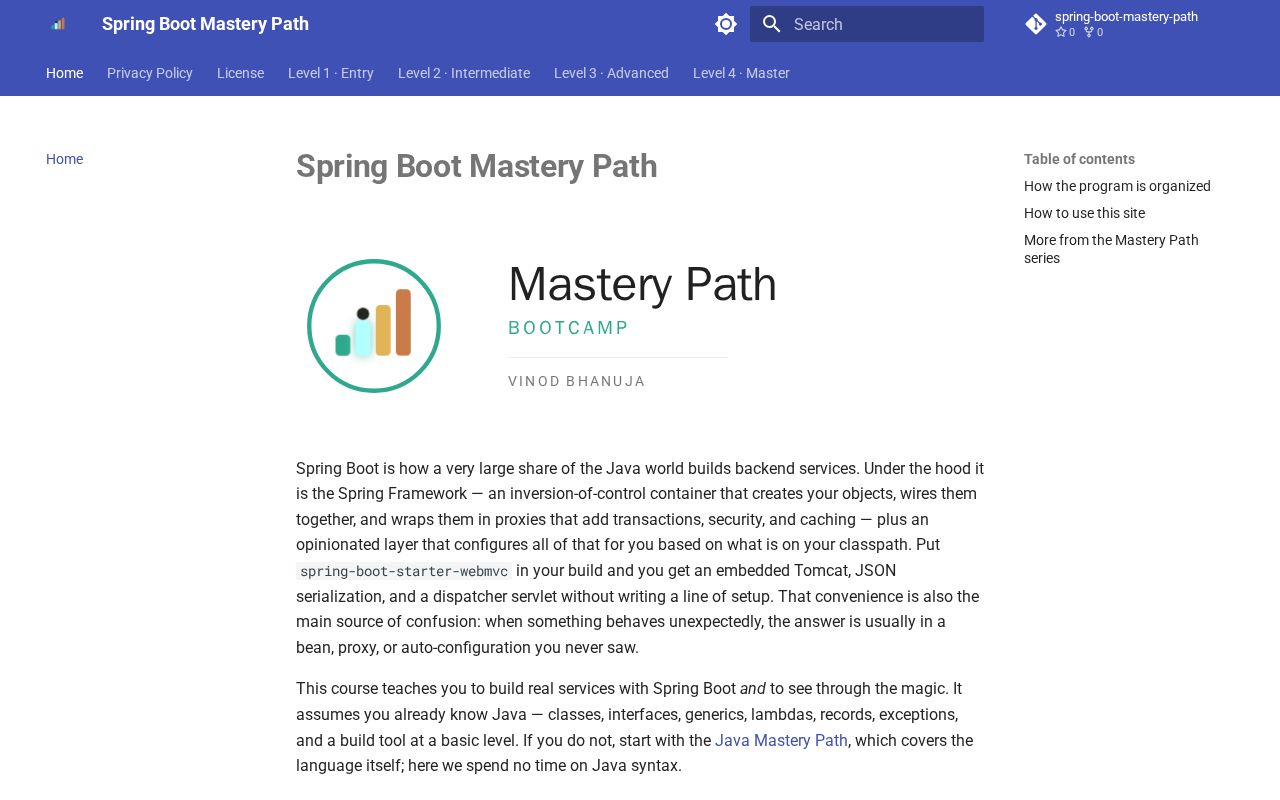This screenshot has height=800, width=1280.
Task: Click the Spring Boot Mastery Path page heading
Action: click(x=476, y=166)
